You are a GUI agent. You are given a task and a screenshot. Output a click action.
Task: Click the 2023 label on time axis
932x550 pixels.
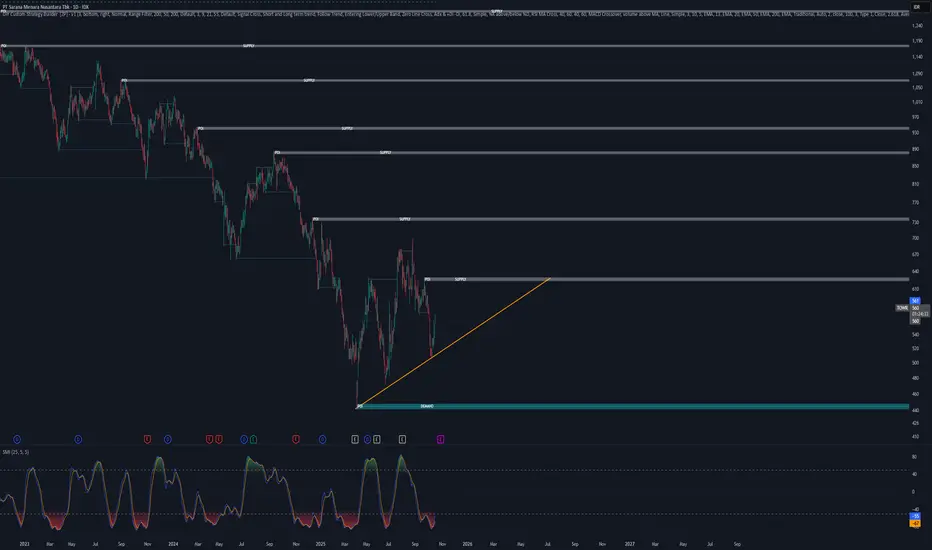pyautogui.click(x=24, y=544)
